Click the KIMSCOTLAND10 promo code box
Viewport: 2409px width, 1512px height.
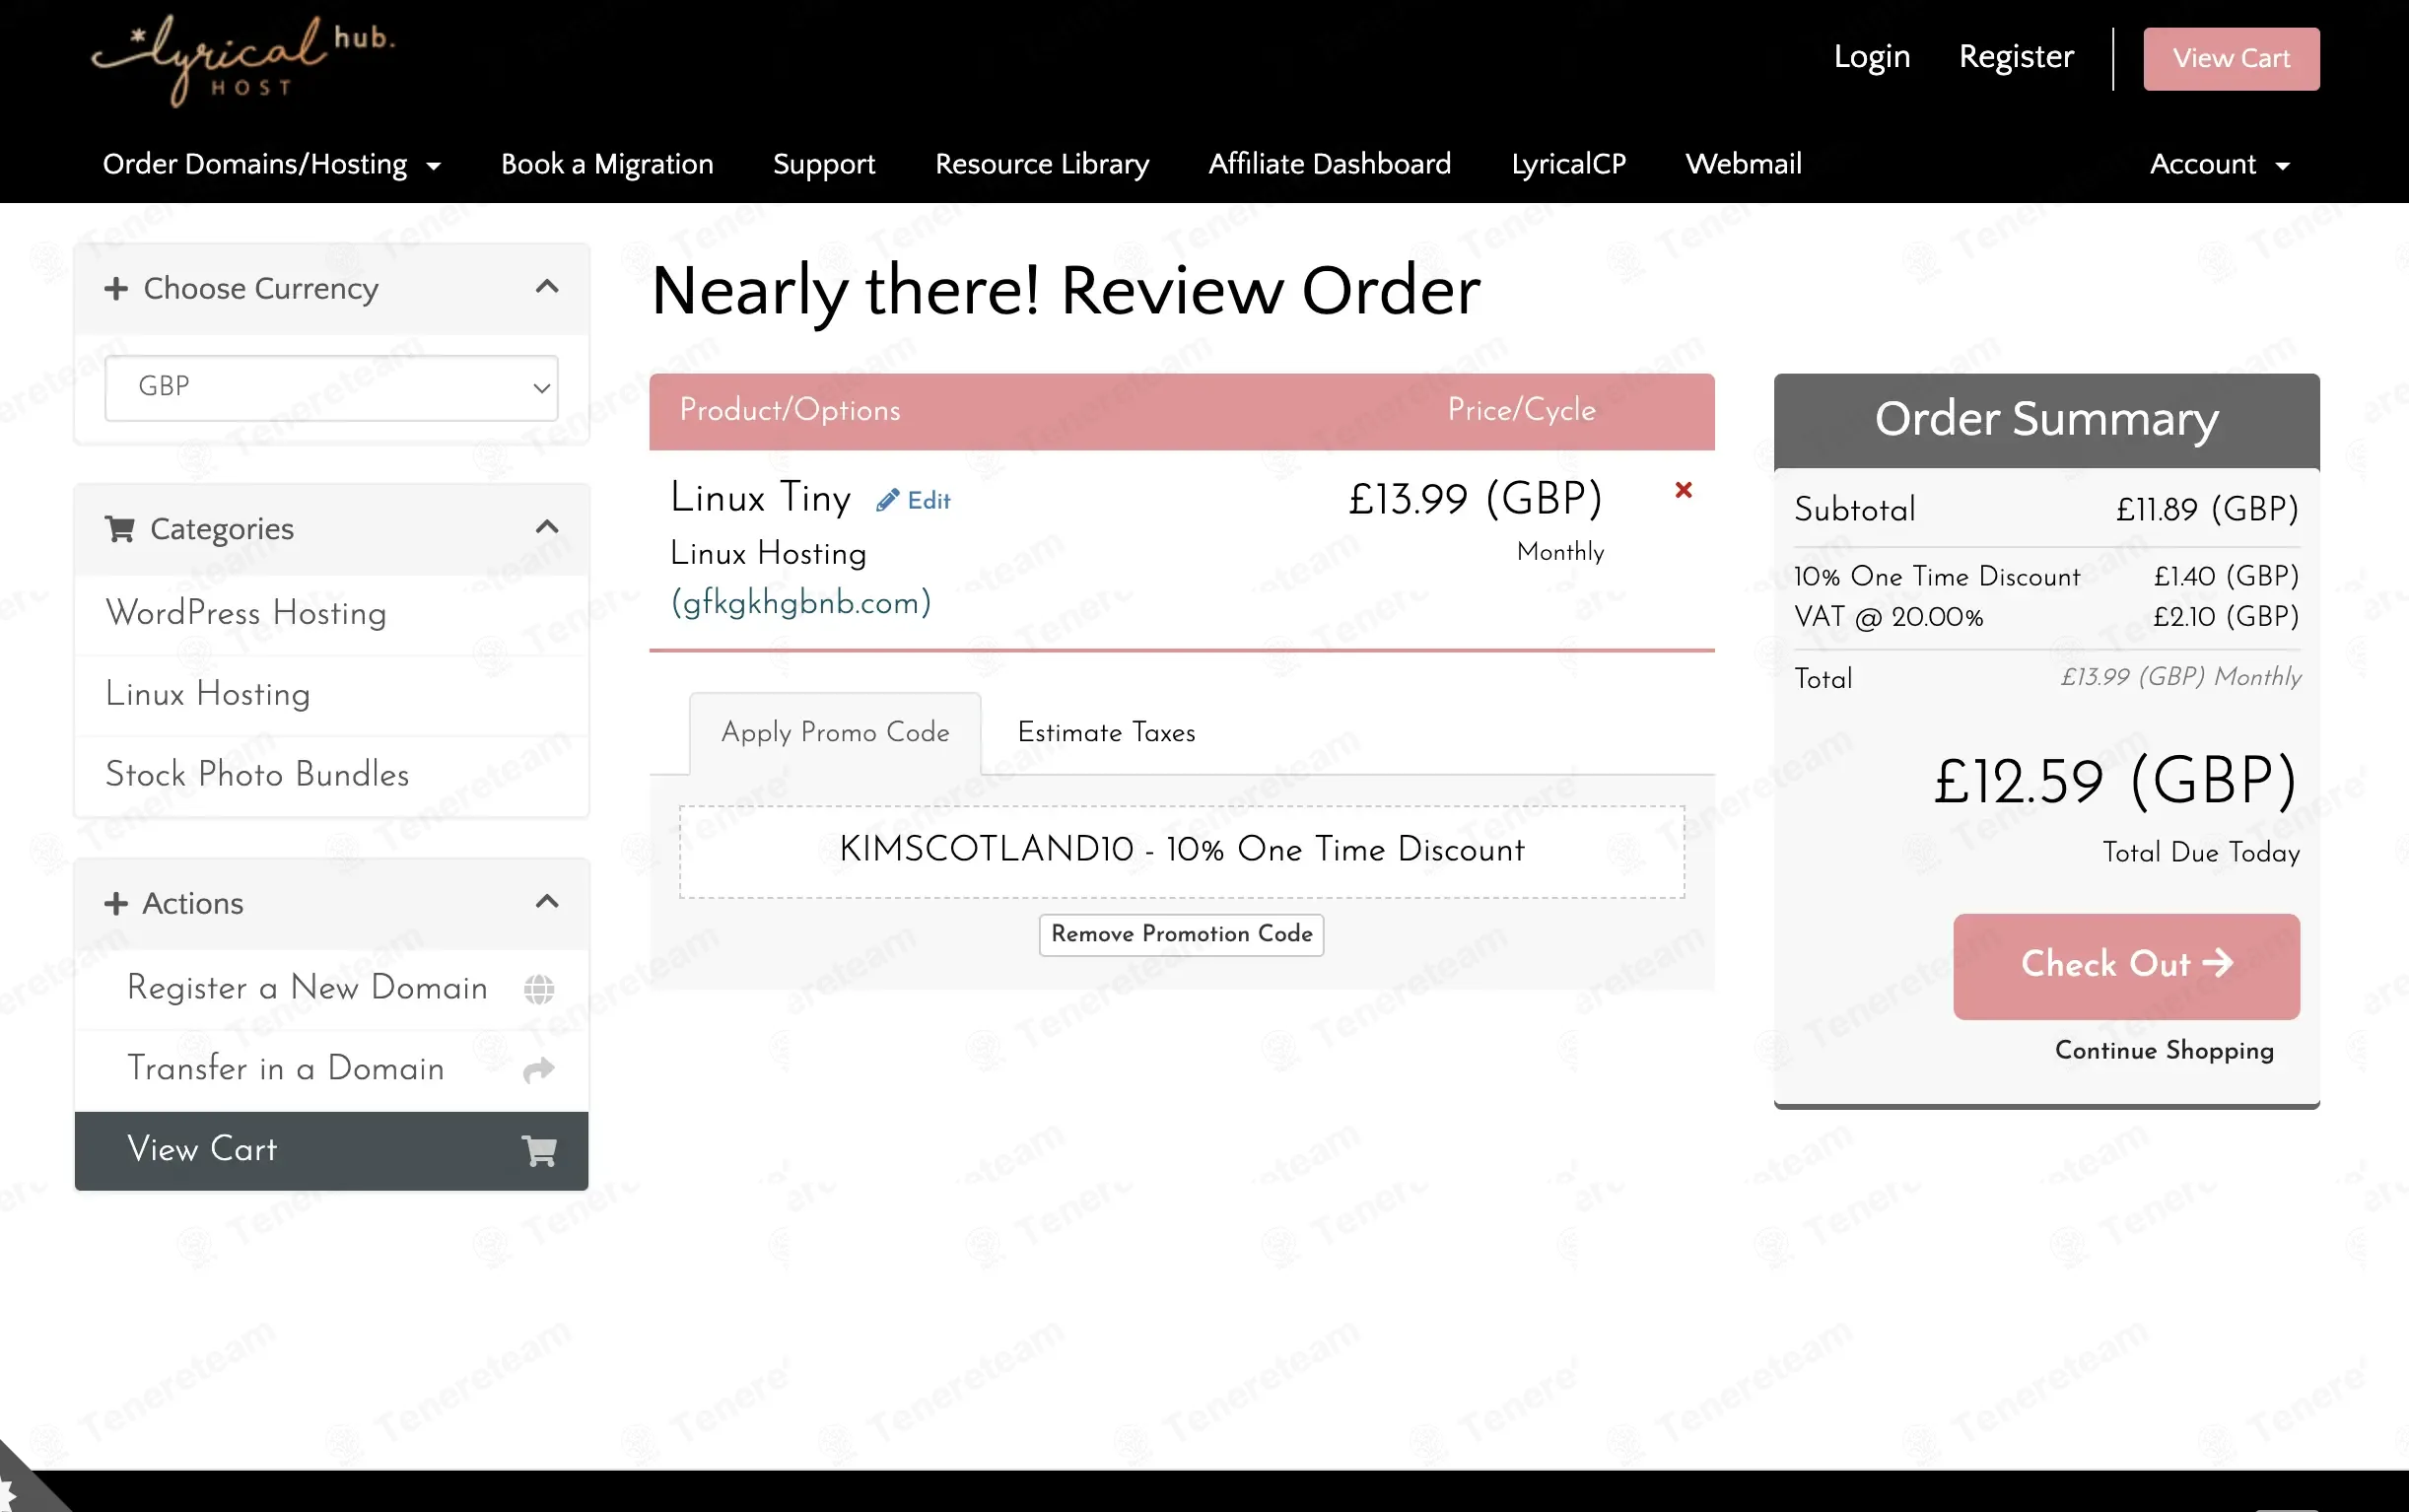[x=1181, y=852]
